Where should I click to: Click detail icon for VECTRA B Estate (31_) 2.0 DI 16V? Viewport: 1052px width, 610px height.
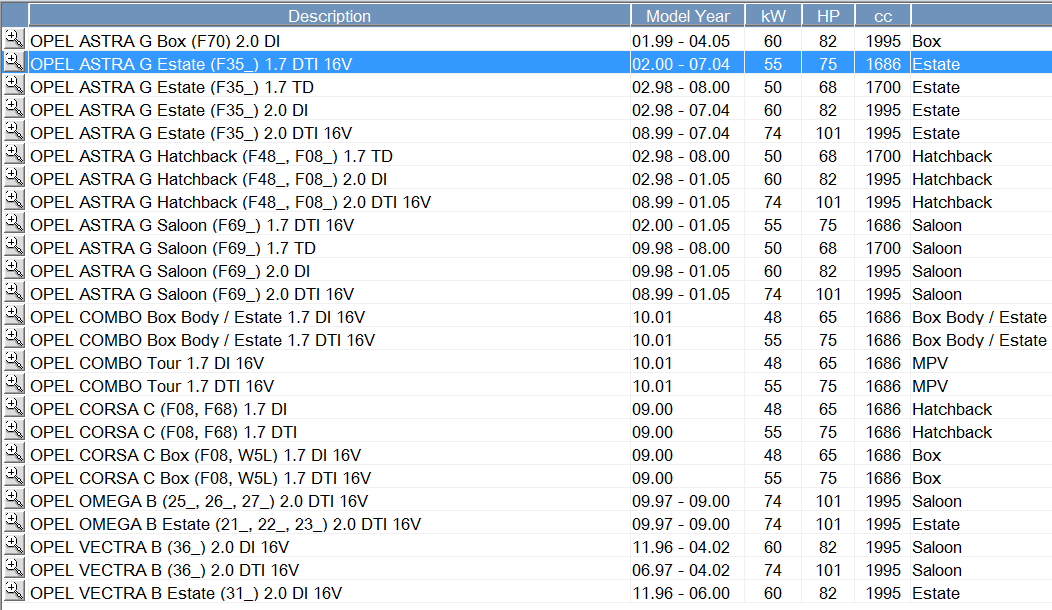point(14,591)
